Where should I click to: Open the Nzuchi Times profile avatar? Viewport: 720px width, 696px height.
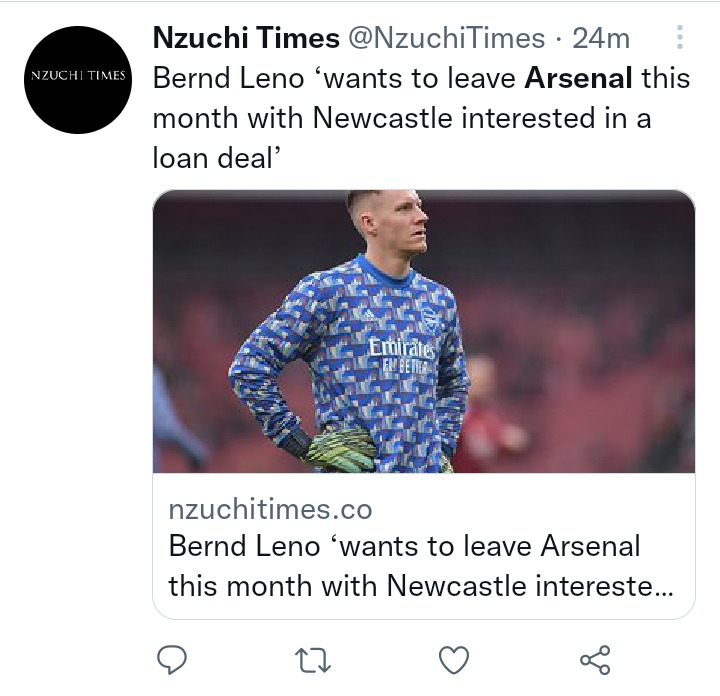(x=78, y=80)
